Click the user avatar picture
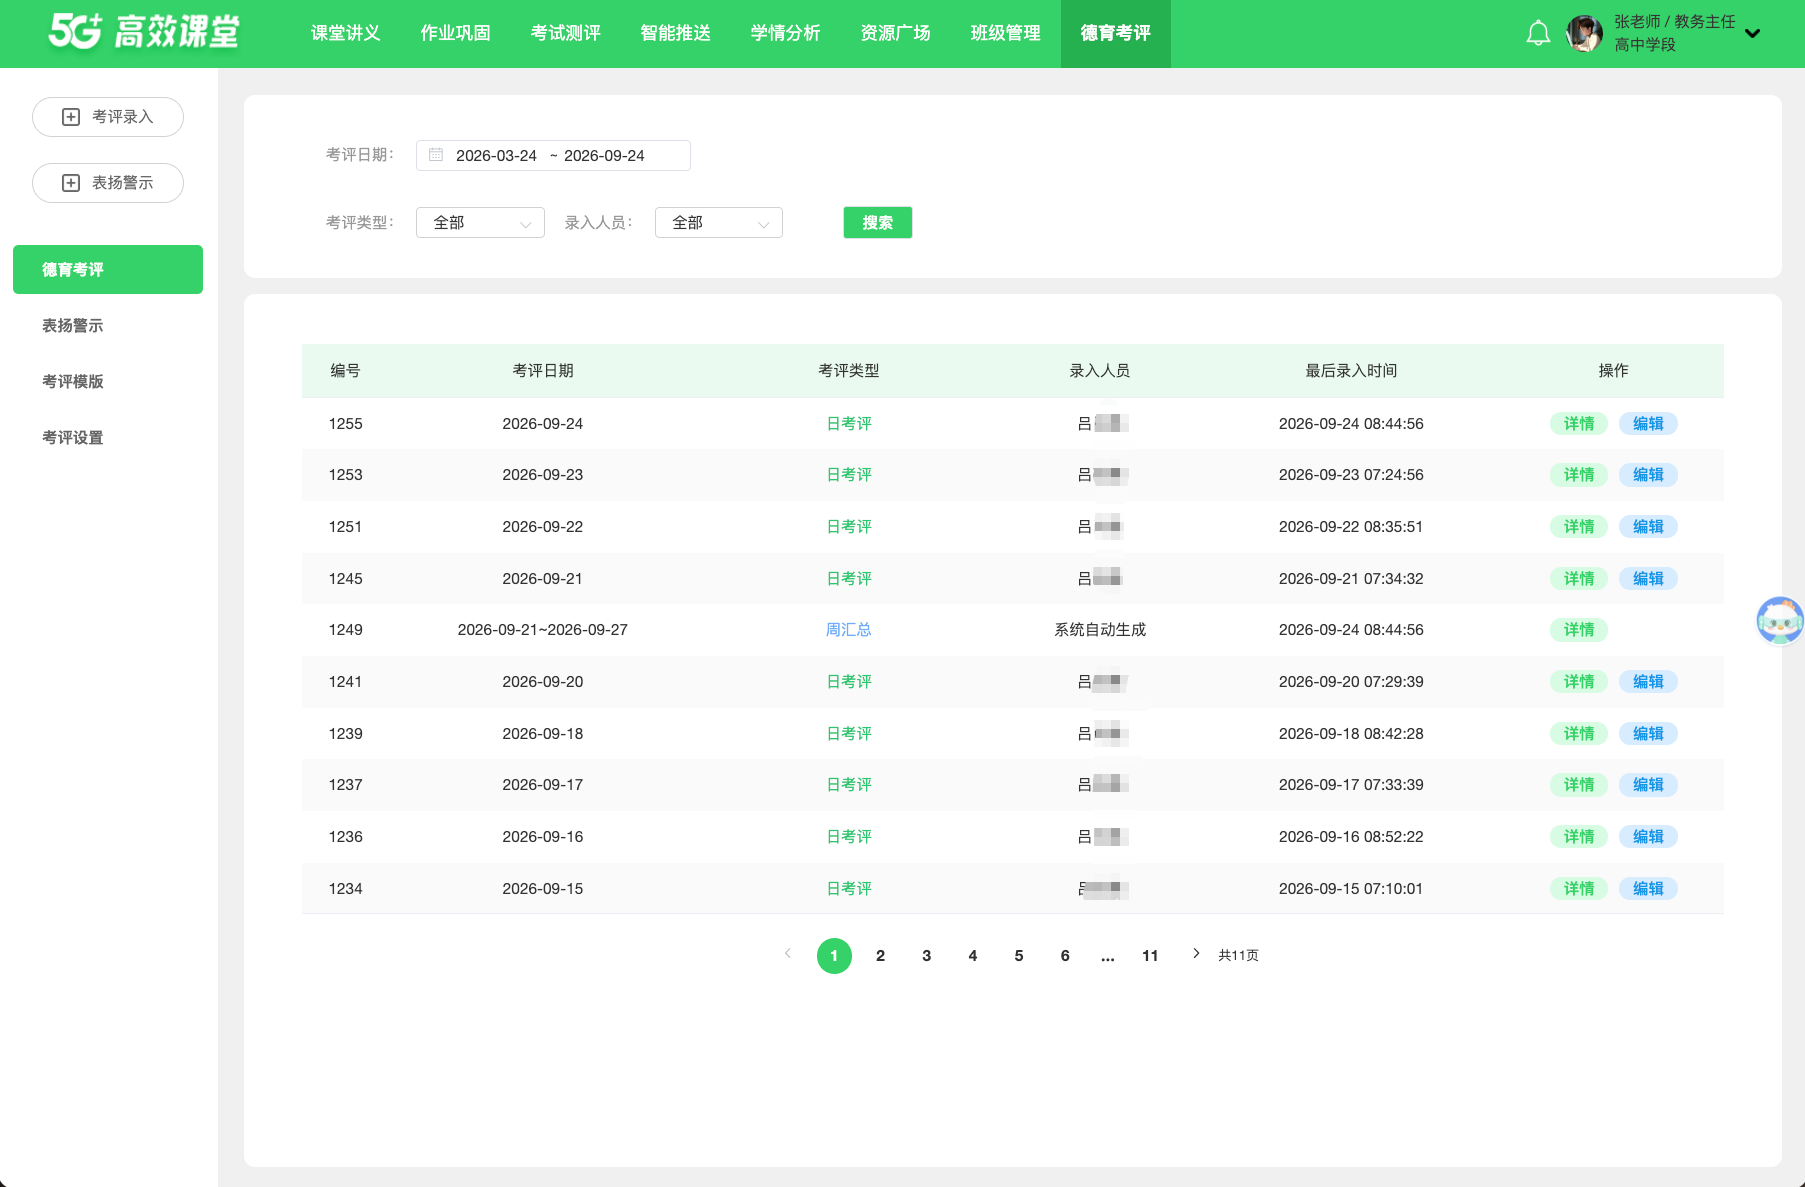 pos(1584,33)
